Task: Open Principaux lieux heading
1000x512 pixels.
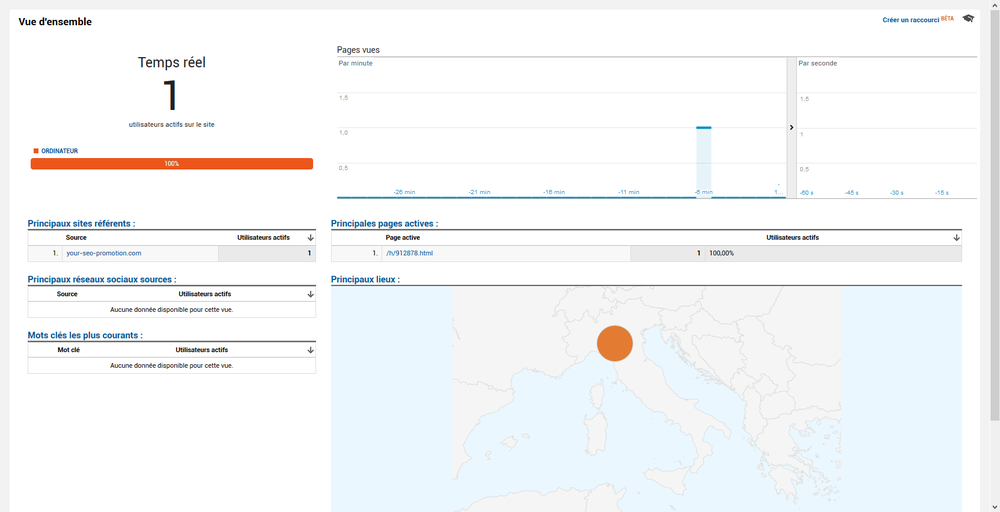Action: (x=365, y=279)
